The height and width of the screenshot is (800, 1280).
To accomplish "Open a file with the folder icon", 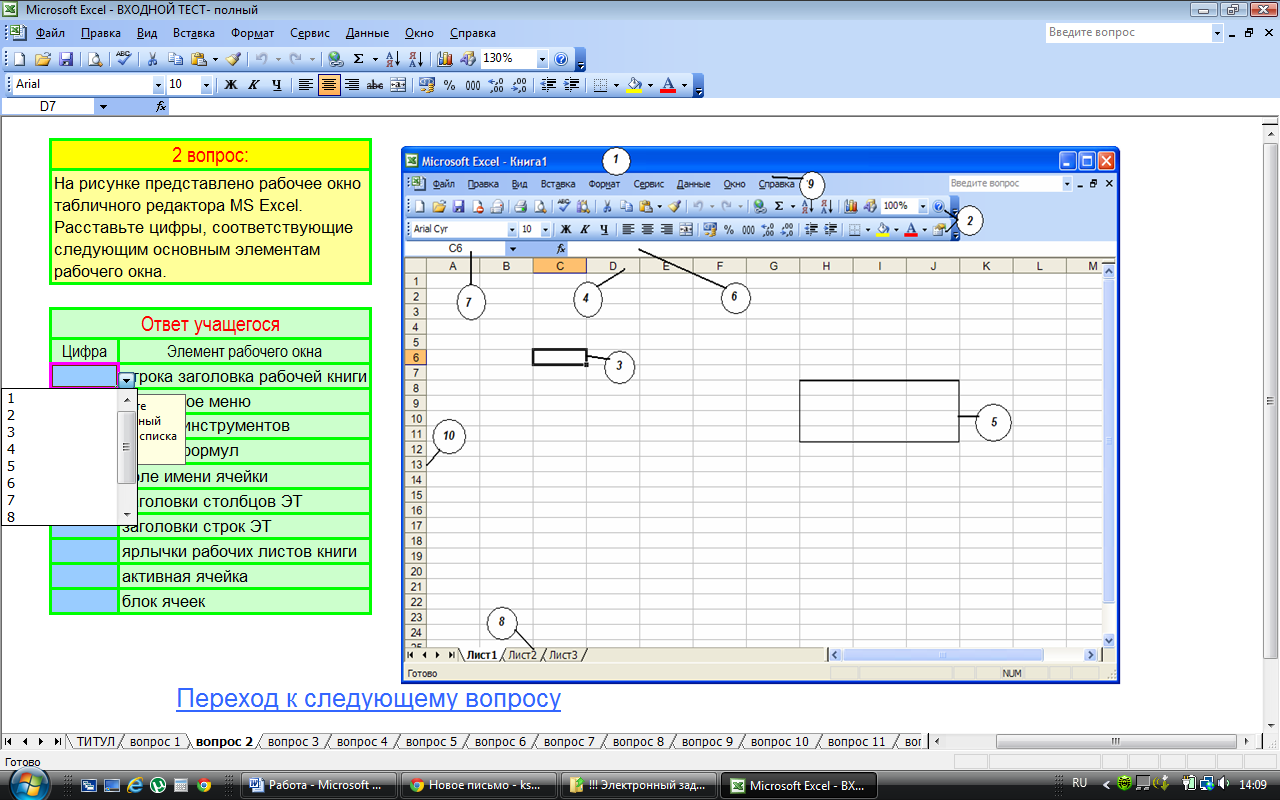I will click(x=43, y=59).
